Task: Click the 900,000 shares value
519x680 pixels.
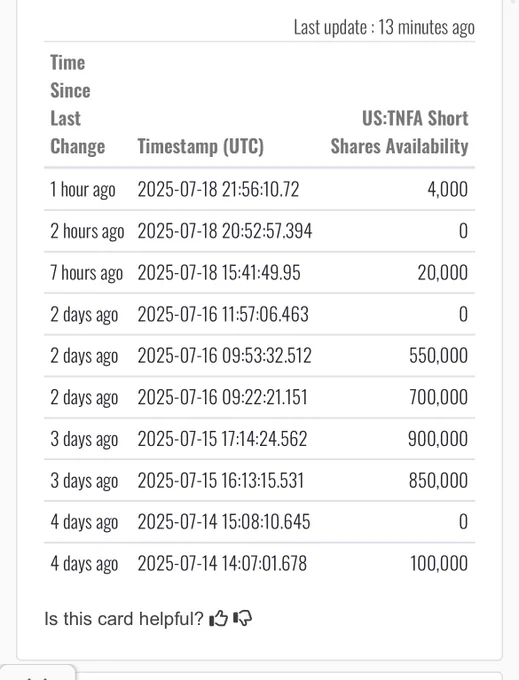Action: pos(438,439)
